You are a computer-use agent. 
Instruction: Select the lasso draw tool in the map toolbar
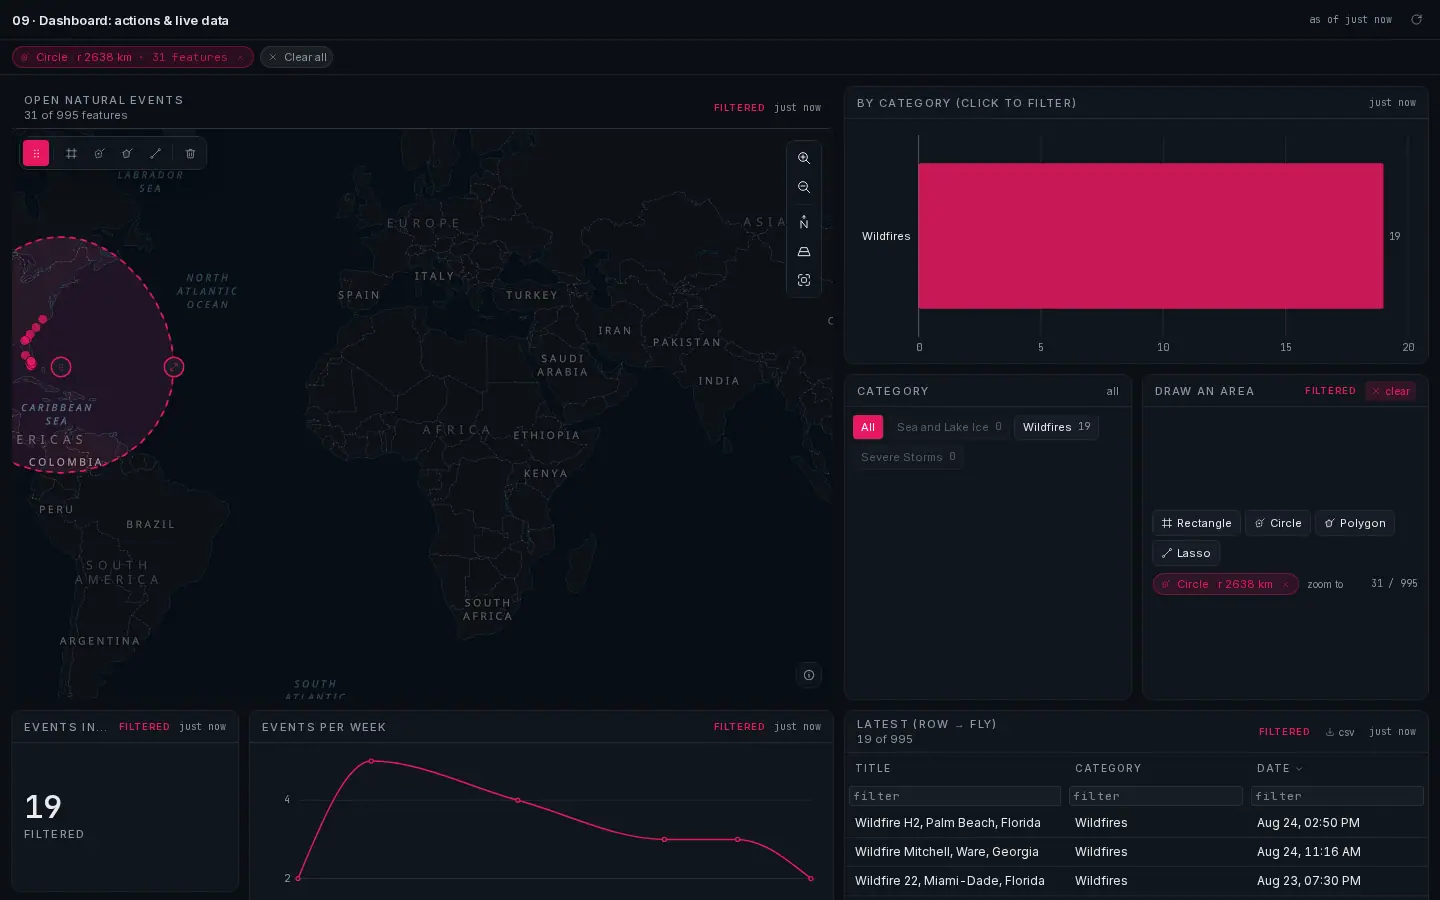pos(155,153)
